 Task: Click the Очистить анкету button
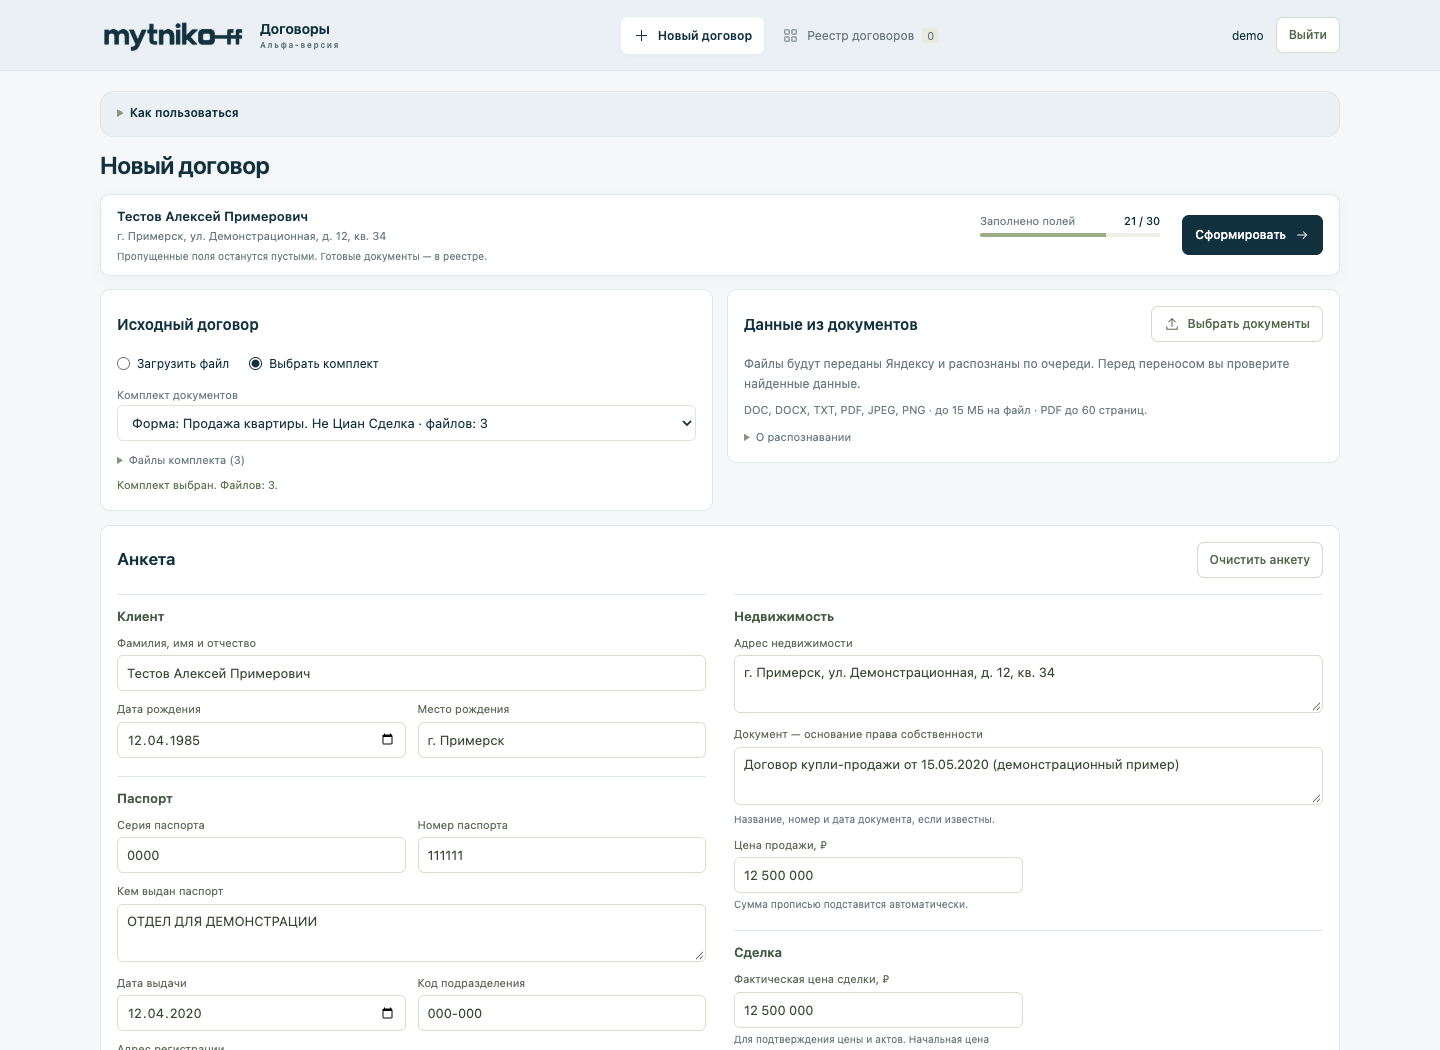1259,560
